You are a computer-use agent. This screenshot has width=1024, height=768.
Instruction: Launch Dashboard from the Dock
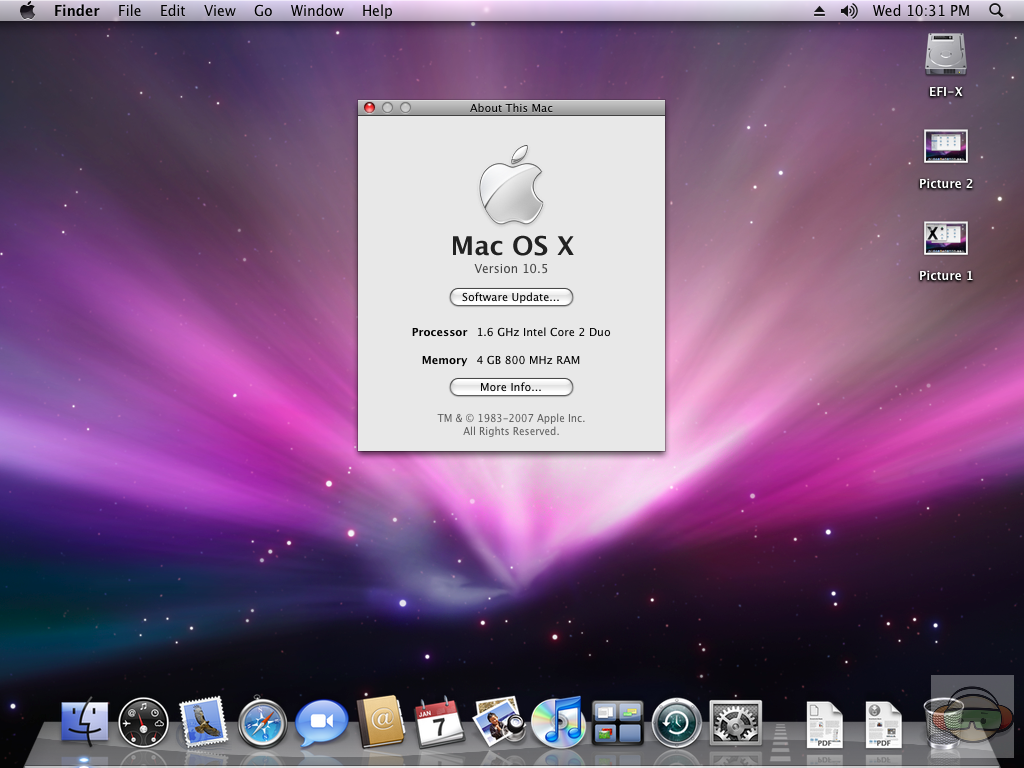[x=144, y=722]
